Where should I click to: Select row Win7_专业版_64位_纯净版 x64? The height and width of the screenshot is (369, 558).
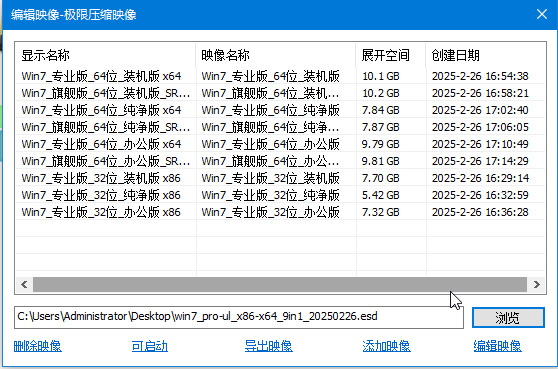280,110
